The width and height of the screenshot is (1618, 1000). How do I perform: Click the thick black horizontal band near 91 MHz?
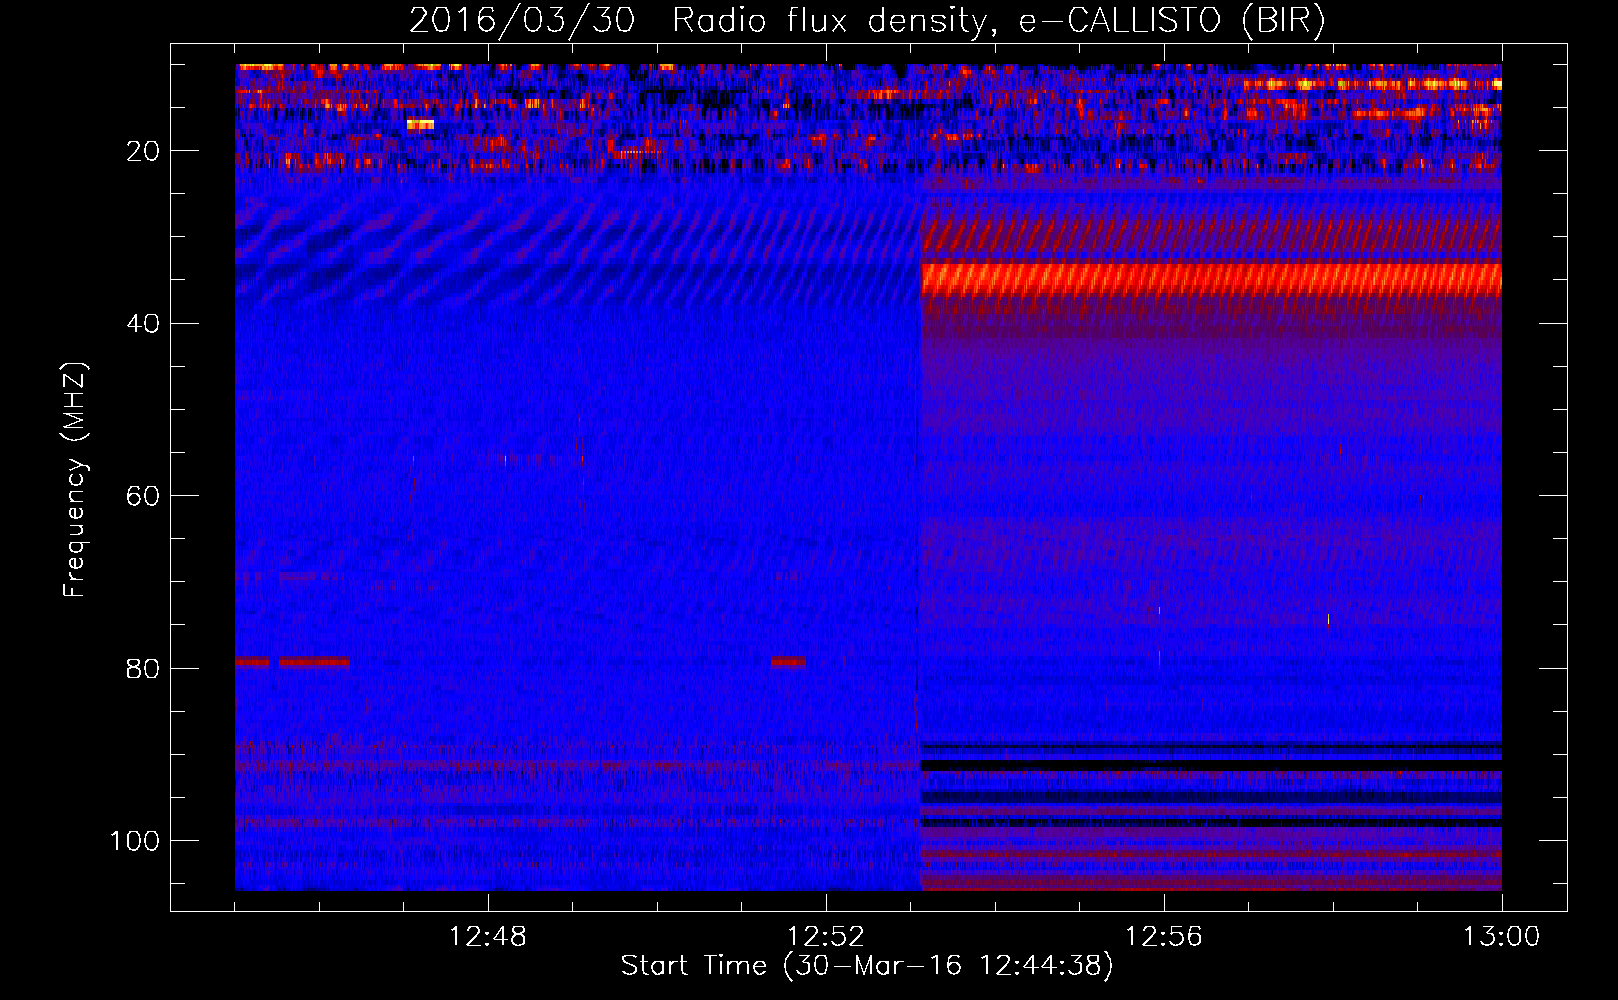[1211, 765]
